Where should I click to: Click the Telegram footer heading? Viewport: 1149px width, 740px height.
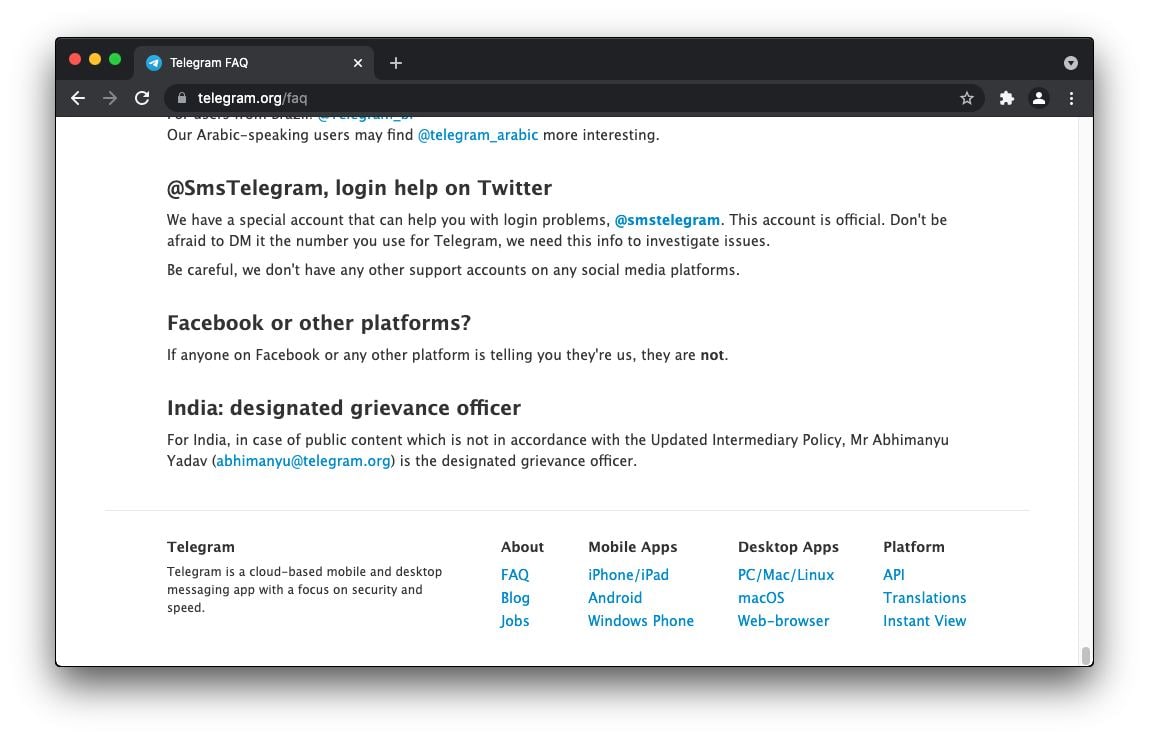coord(201,547)
